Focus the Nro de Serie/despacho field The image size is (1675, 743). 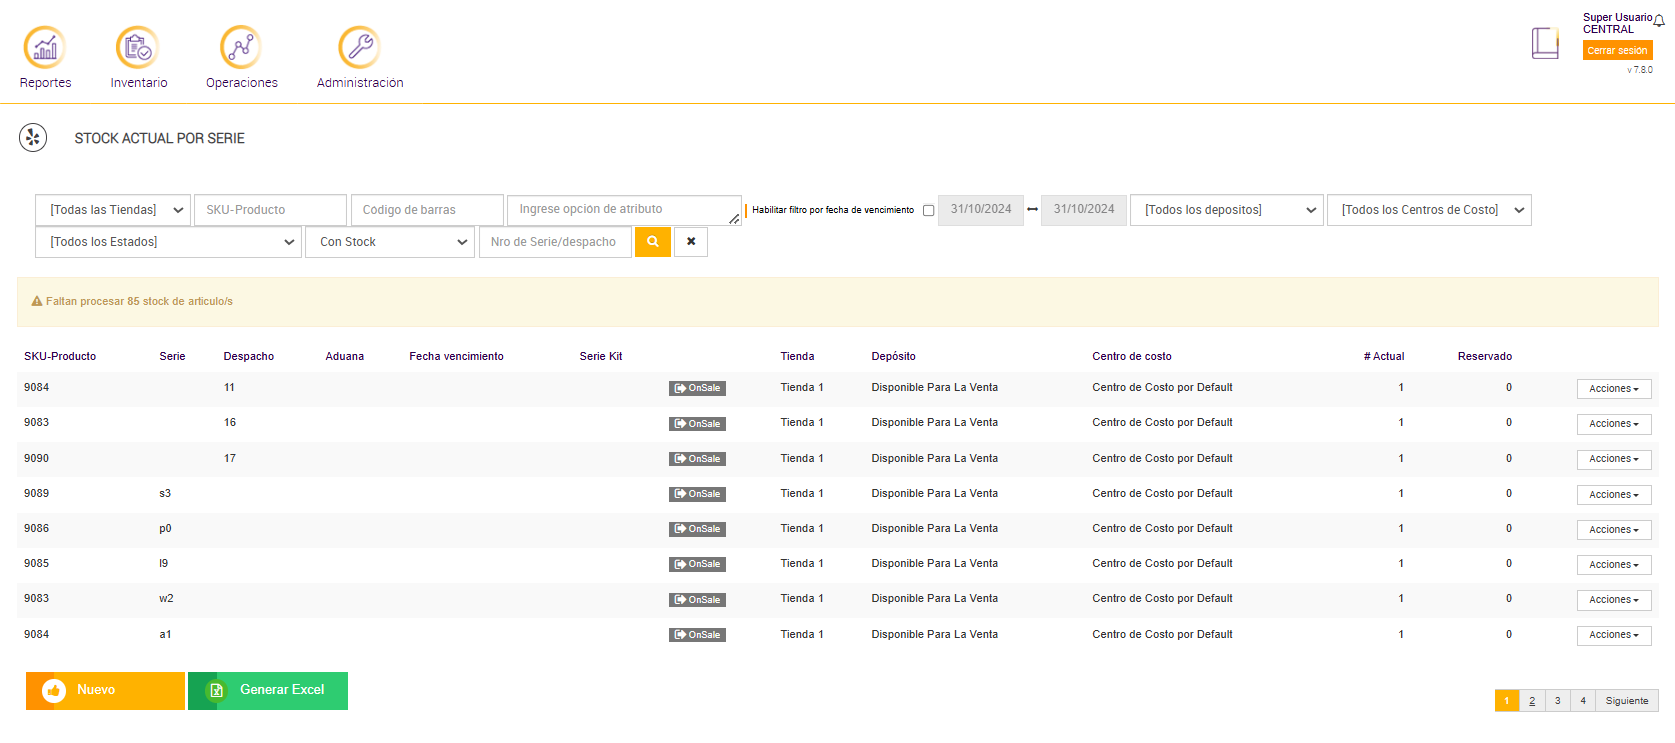(x=555, y=242)
